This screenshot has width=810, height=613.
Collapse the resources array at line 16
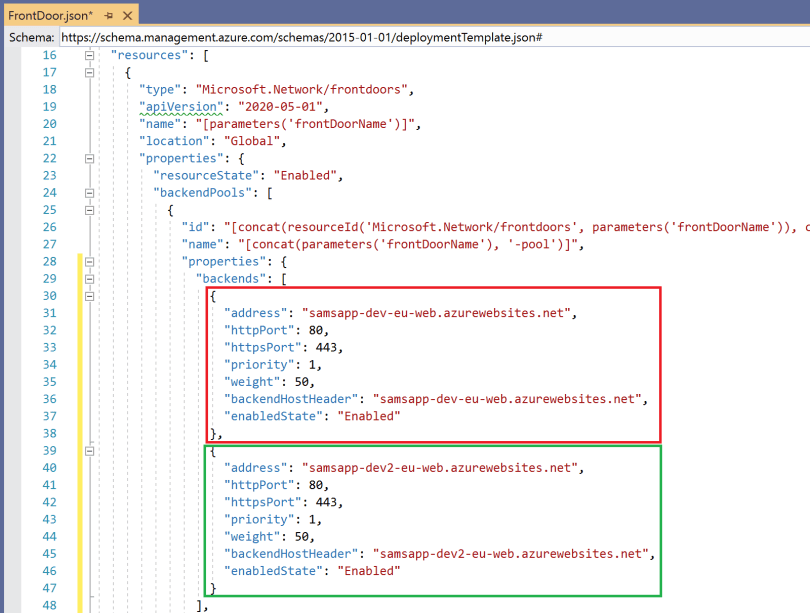pos(89,55)
